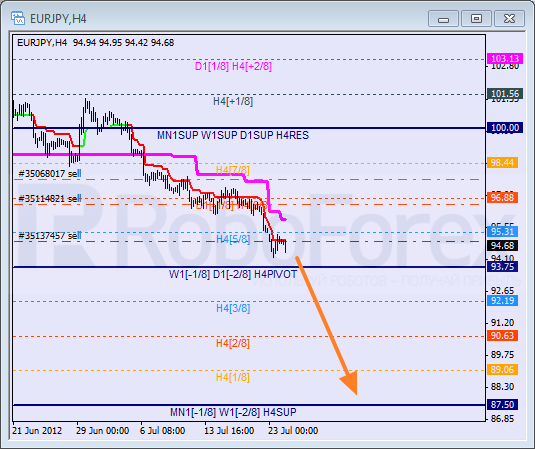Close the EURJPY,H4 chart window
Screen dimensions: 535x449
tap(509, 18)
